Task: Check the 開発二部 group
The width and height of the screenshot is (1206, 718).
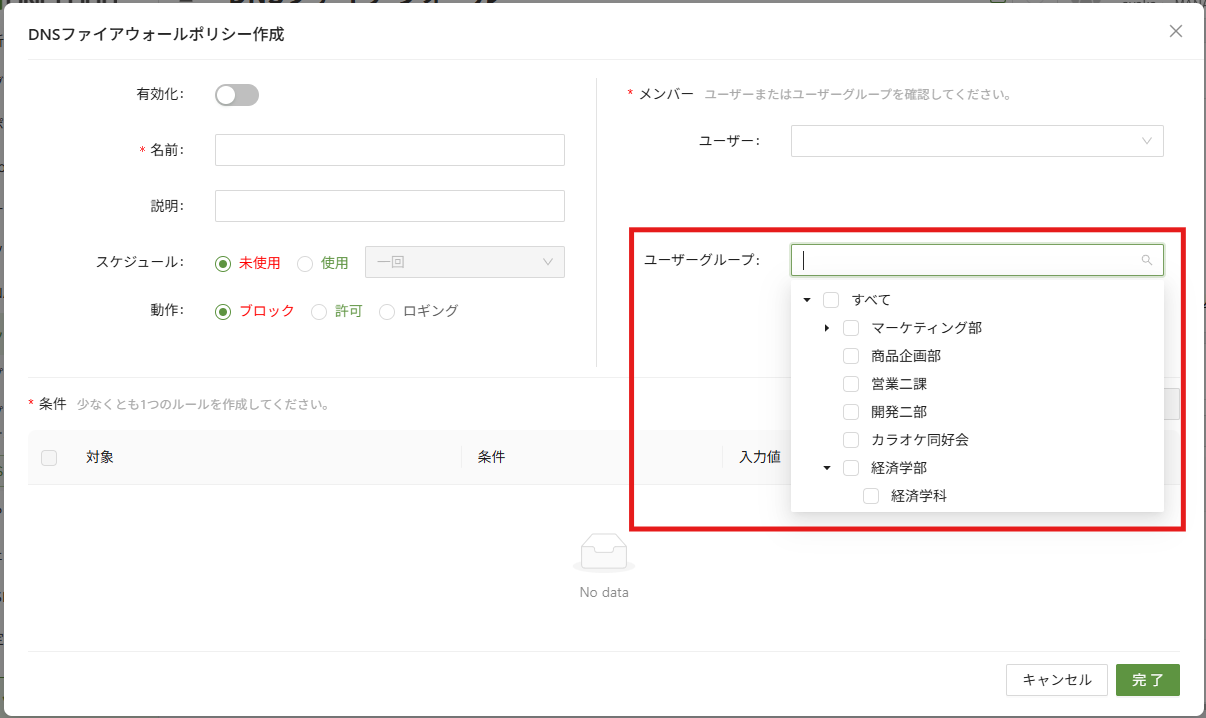Action: click(x=851, y=412)
